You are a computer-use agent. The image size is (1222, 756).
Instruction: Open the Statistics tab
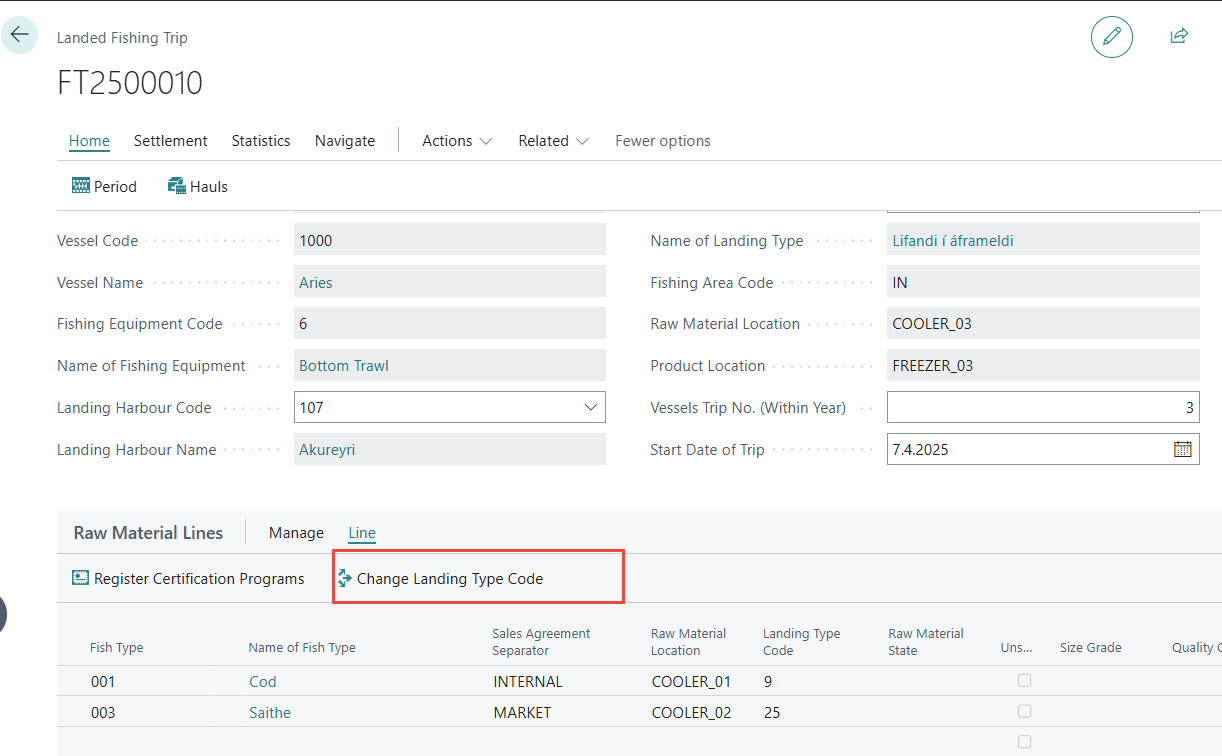[261, 141]
